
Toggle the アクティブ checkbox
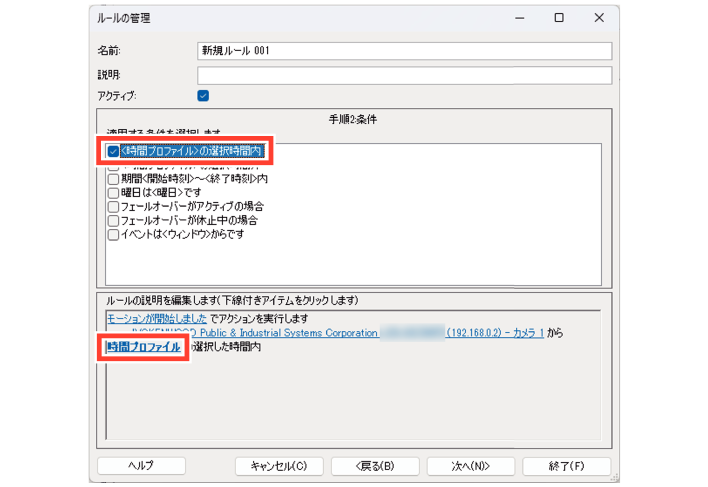(203, 96)
